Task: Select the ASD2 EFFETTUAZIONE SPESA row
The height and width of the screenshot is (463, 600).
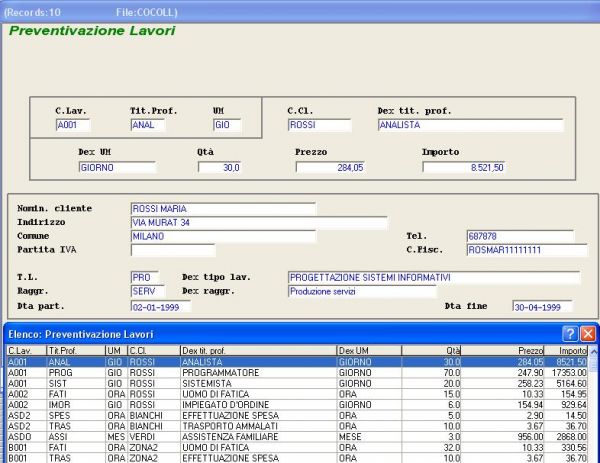Action: point(297,416)
